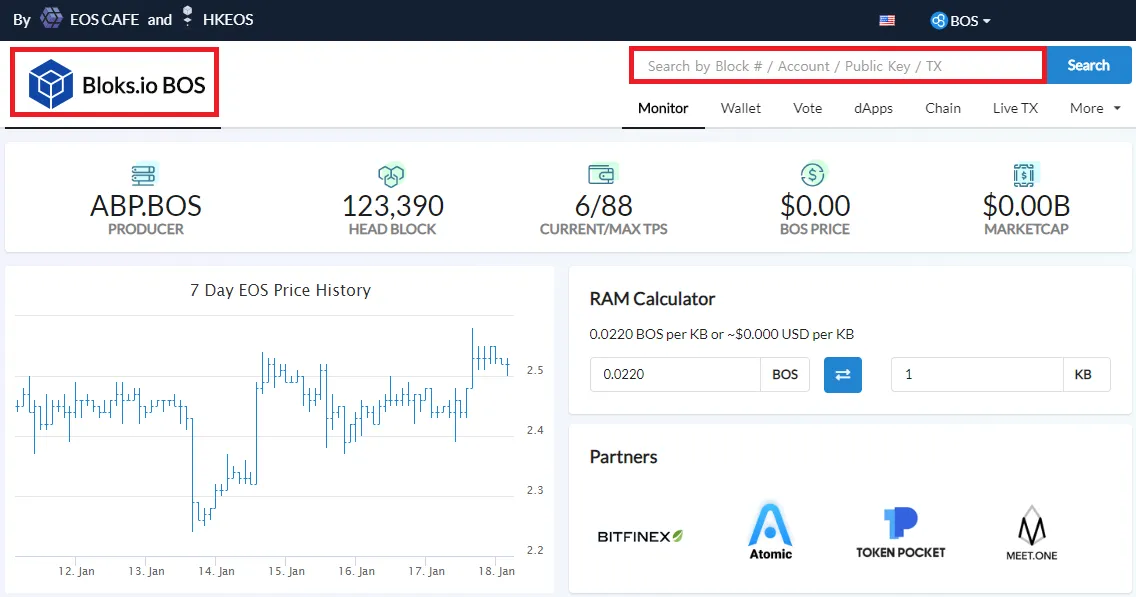Screen dimensions: 1136x597
Task: Click the blue Search button
Action: point(1088,65)
